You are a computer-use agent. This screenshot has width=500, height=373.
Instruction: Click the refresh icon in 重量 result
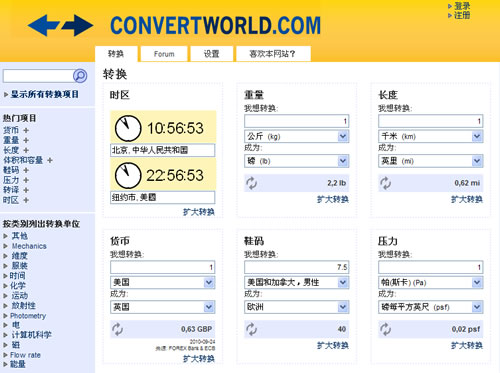[x=252, y=183]
